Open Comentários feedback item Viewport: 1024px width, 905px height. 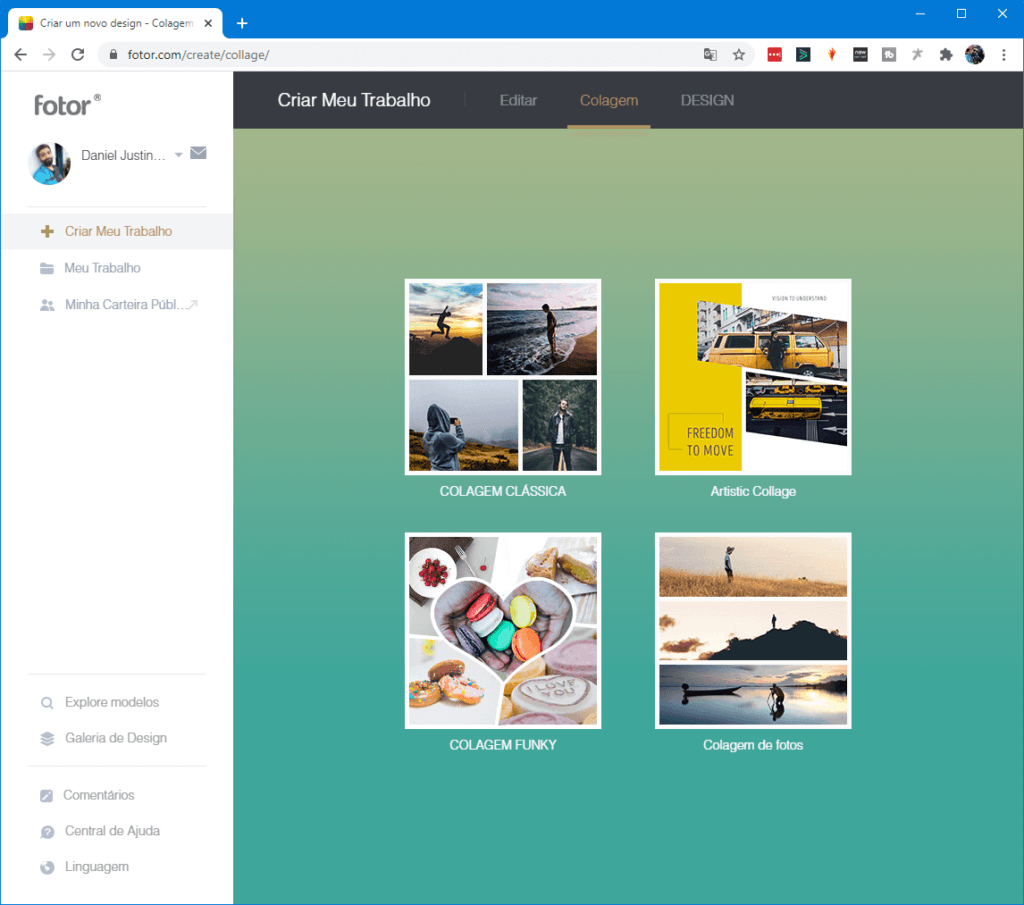[x=98, y=795]
